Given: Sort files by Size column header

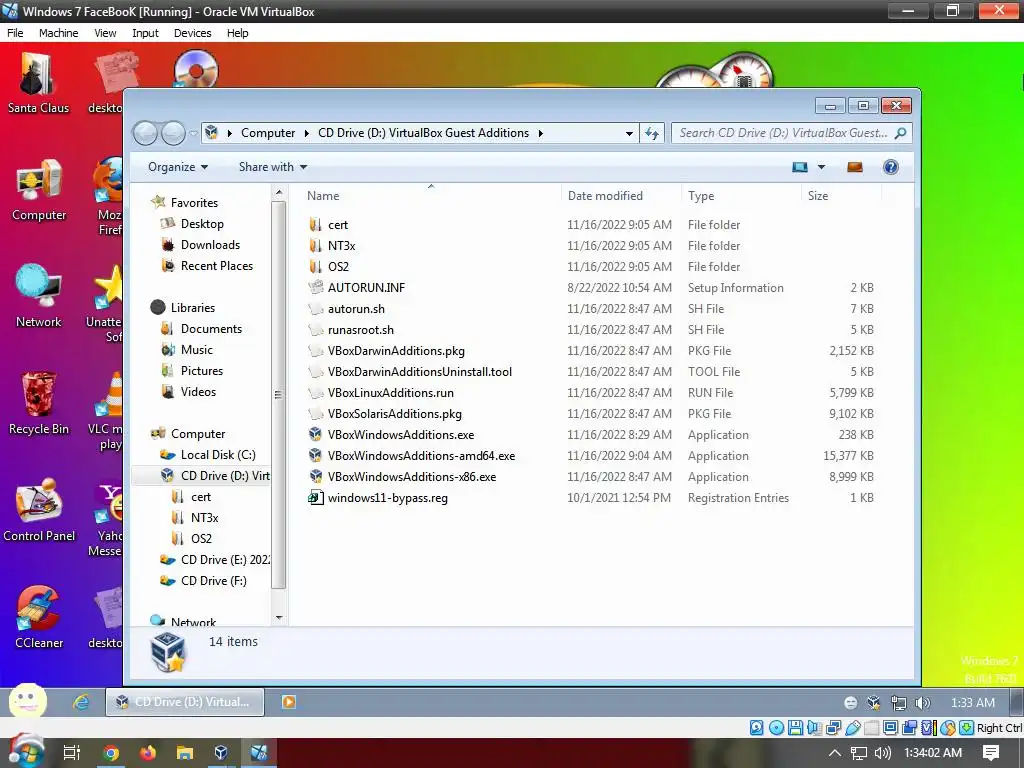Looking at the screenshot, I should 841,196.
